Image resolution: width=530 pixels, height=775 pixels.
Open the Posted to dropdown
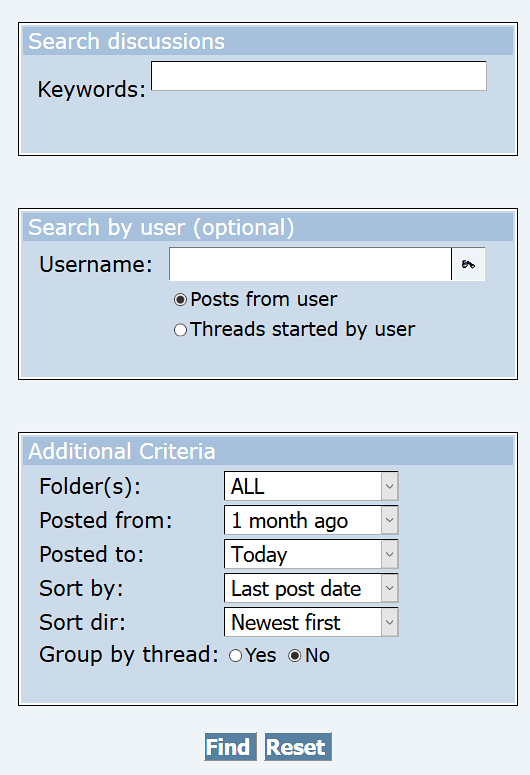click(x=311, y=555)
